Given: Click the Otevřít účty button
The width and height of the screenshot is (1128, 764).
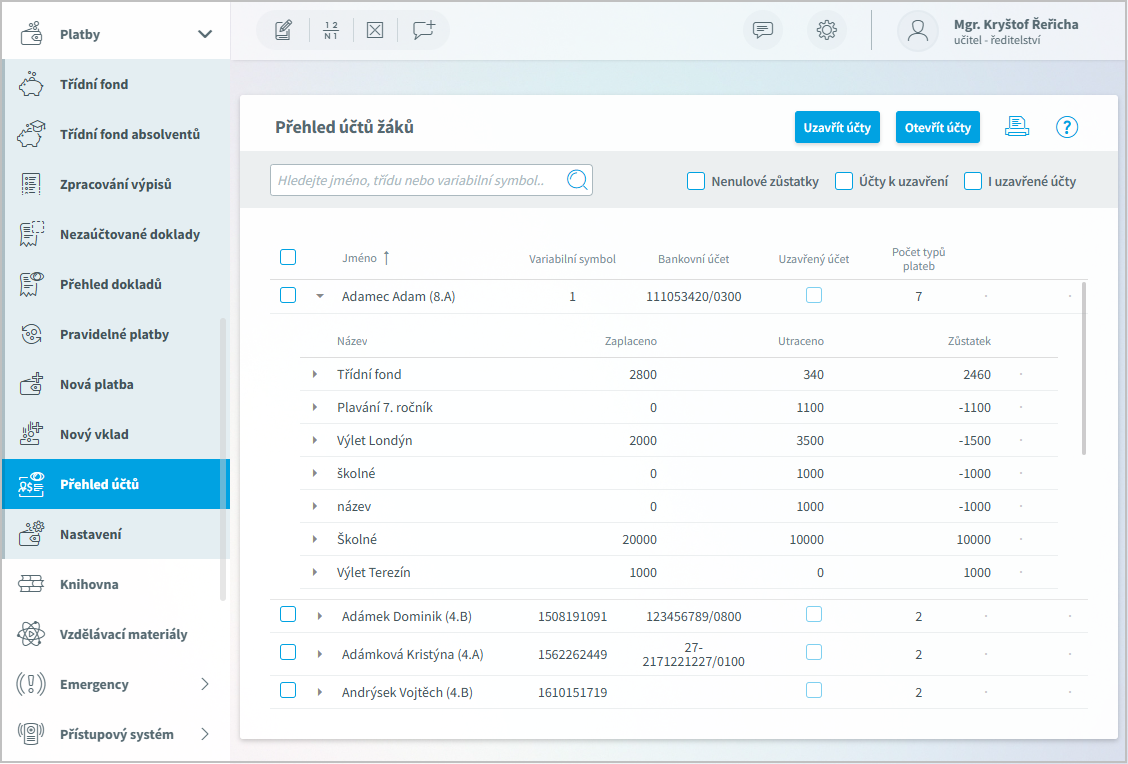Looking at the screenshot, I should click(937, 127).
